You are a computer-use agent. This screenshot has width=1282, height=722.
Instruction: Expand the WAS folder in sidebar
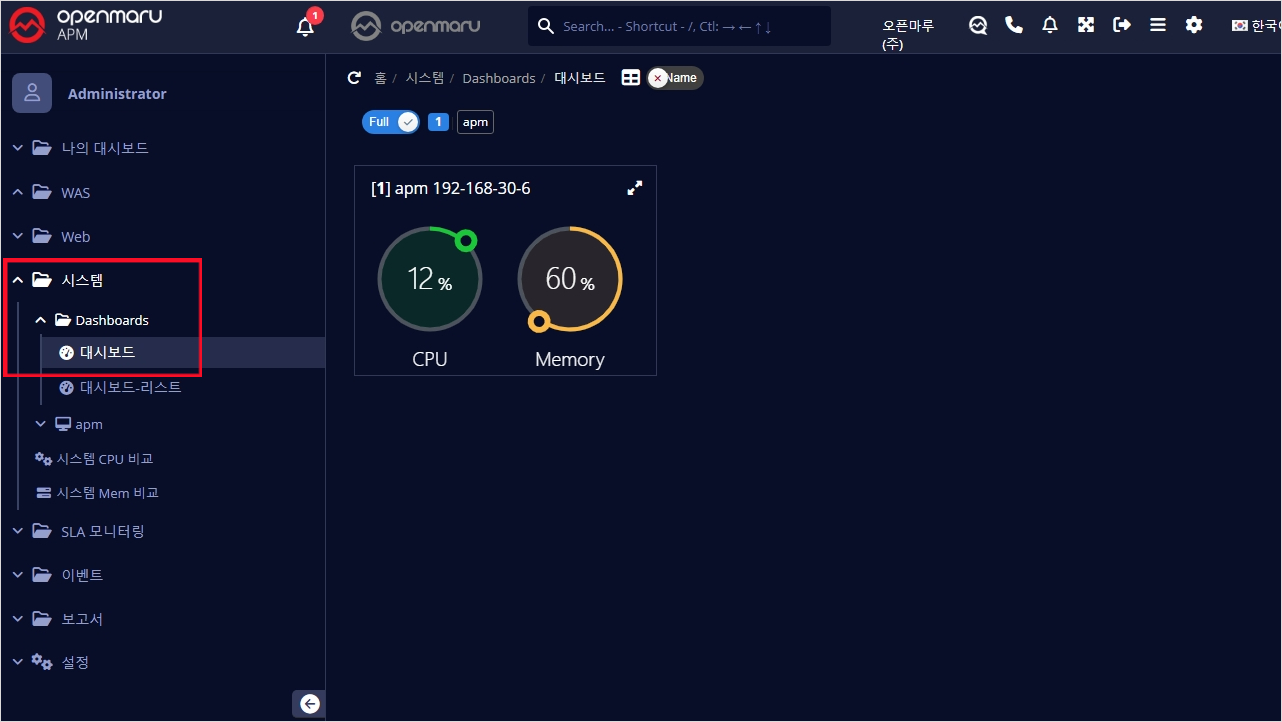coord(75,192)
